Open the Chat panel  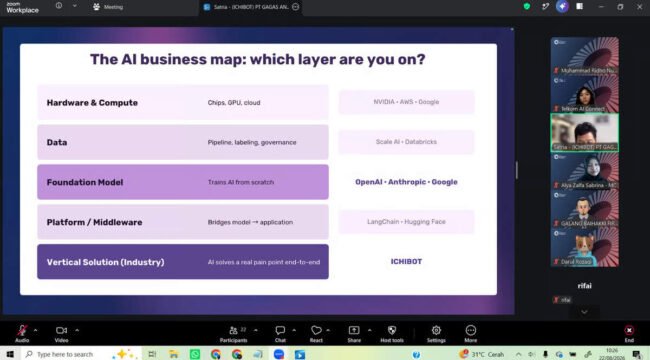[x=280, y=333]
